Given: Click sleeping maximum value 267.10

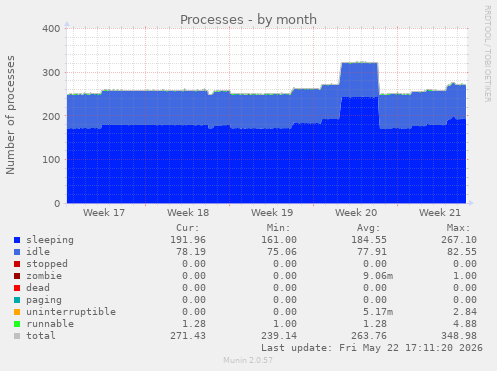Looking at the screenshot, I should [459, 240].
